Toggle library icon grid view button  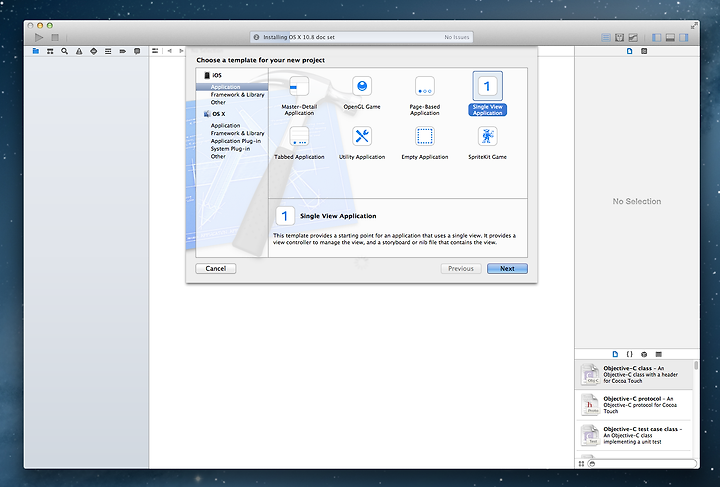point(581,464)
